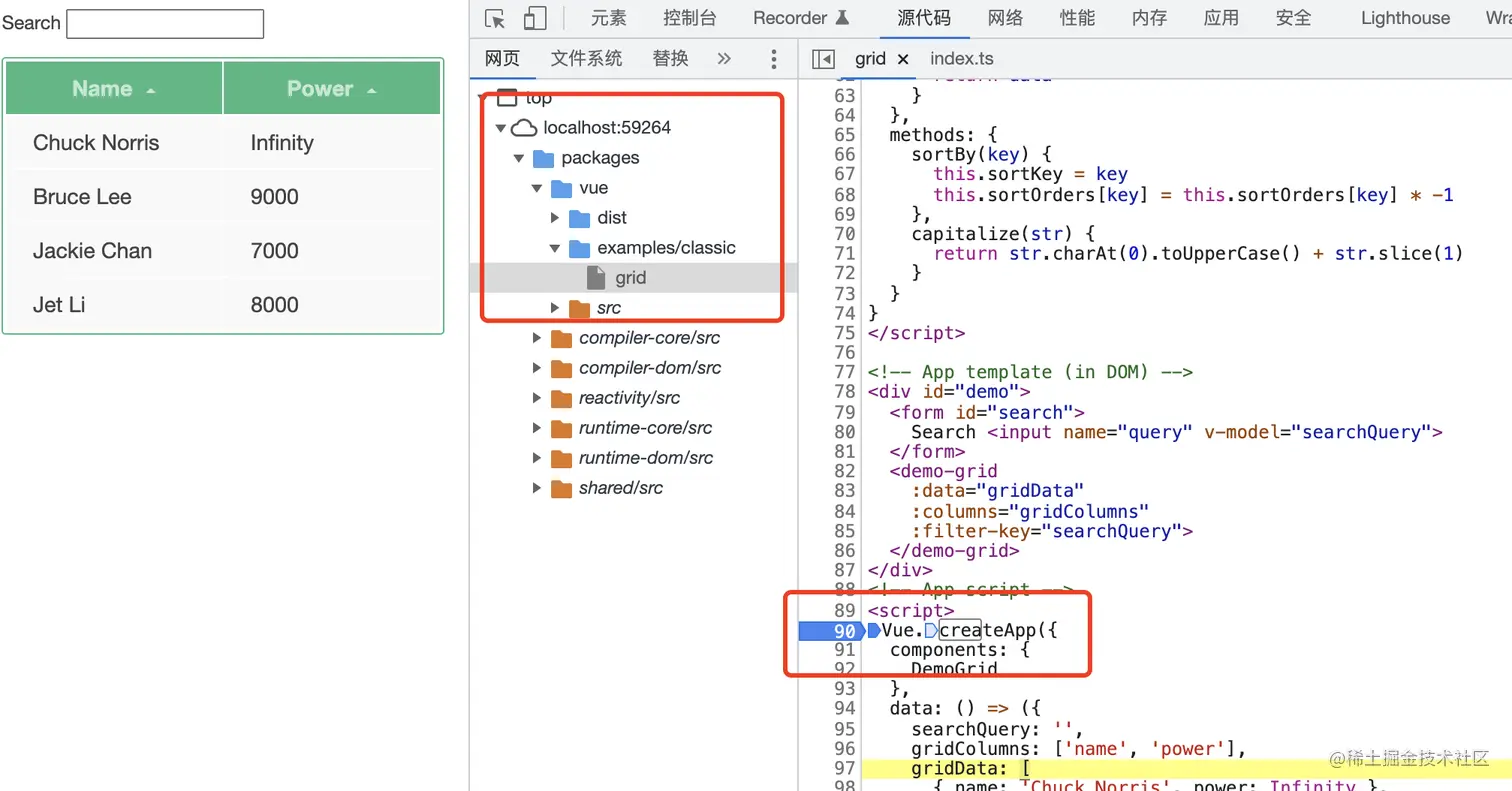1512x791 pixels.
Task: Click the :filter-key="searchQuery" code line
Action: [x=1052, y=531]
